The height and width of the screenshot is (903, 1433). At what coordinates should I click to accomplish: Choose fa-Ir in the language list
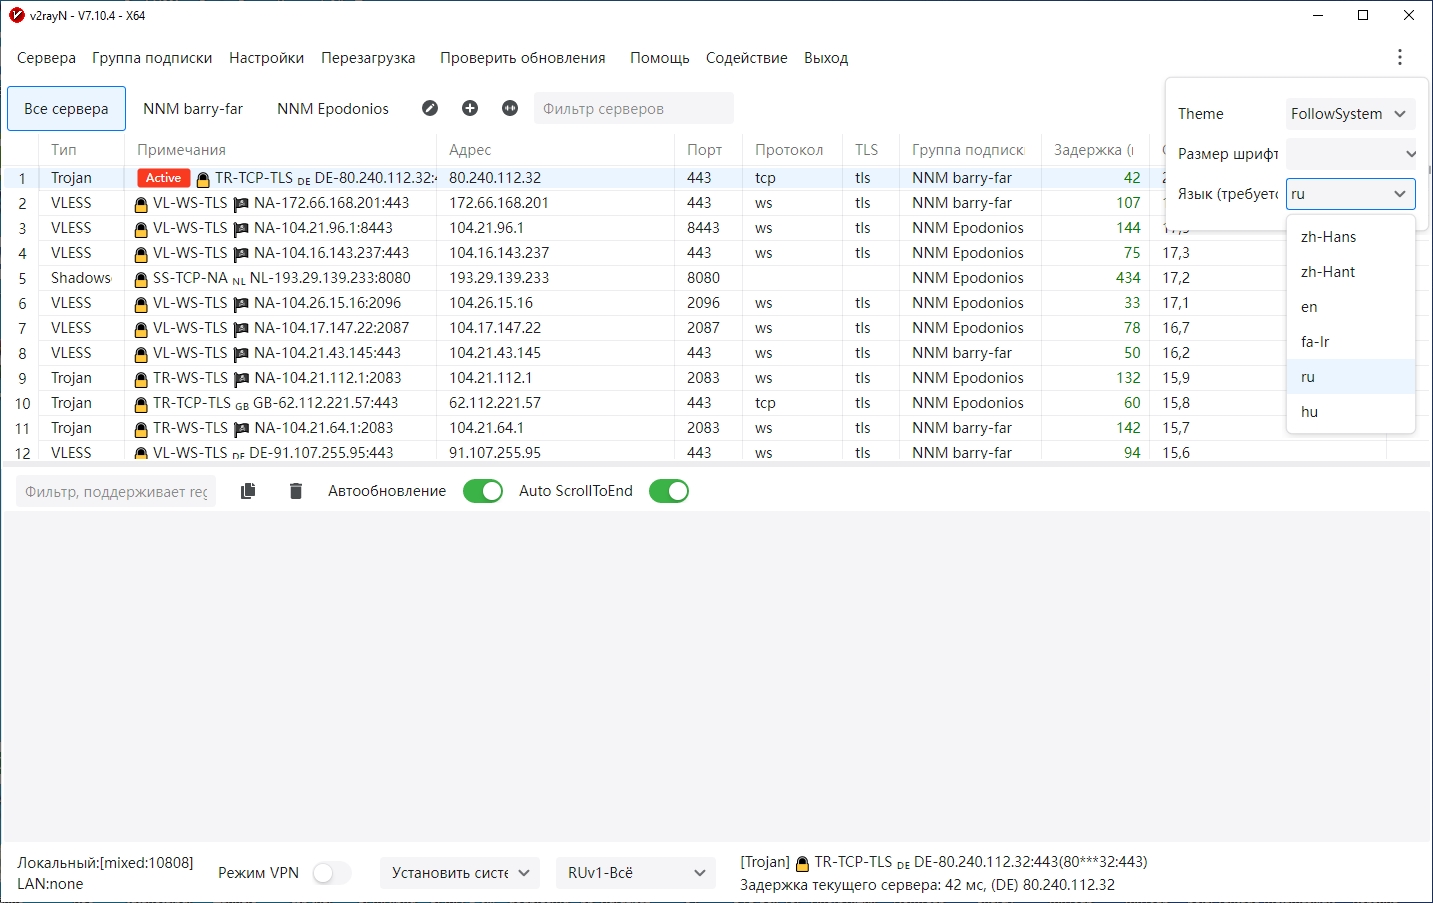1350,342
